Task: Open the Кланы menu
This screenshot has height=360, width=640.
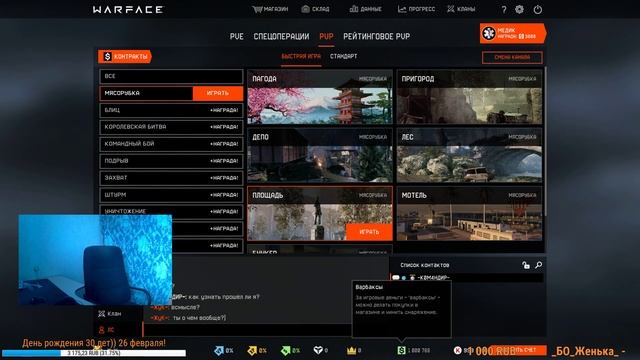Action: coord(461,9)
